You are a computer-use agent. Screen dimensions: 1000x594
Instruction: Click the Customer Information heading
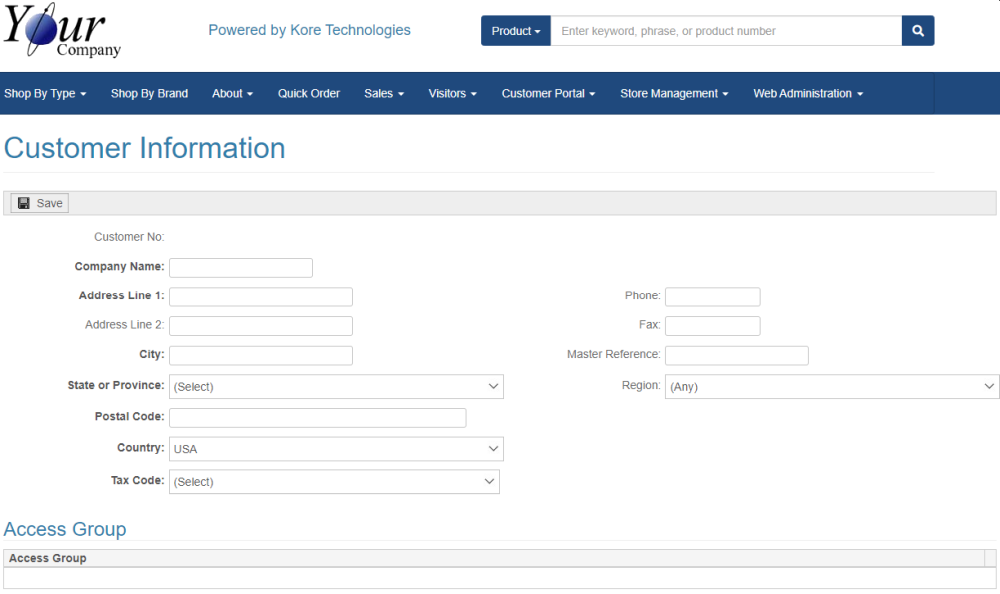(145, 148)
